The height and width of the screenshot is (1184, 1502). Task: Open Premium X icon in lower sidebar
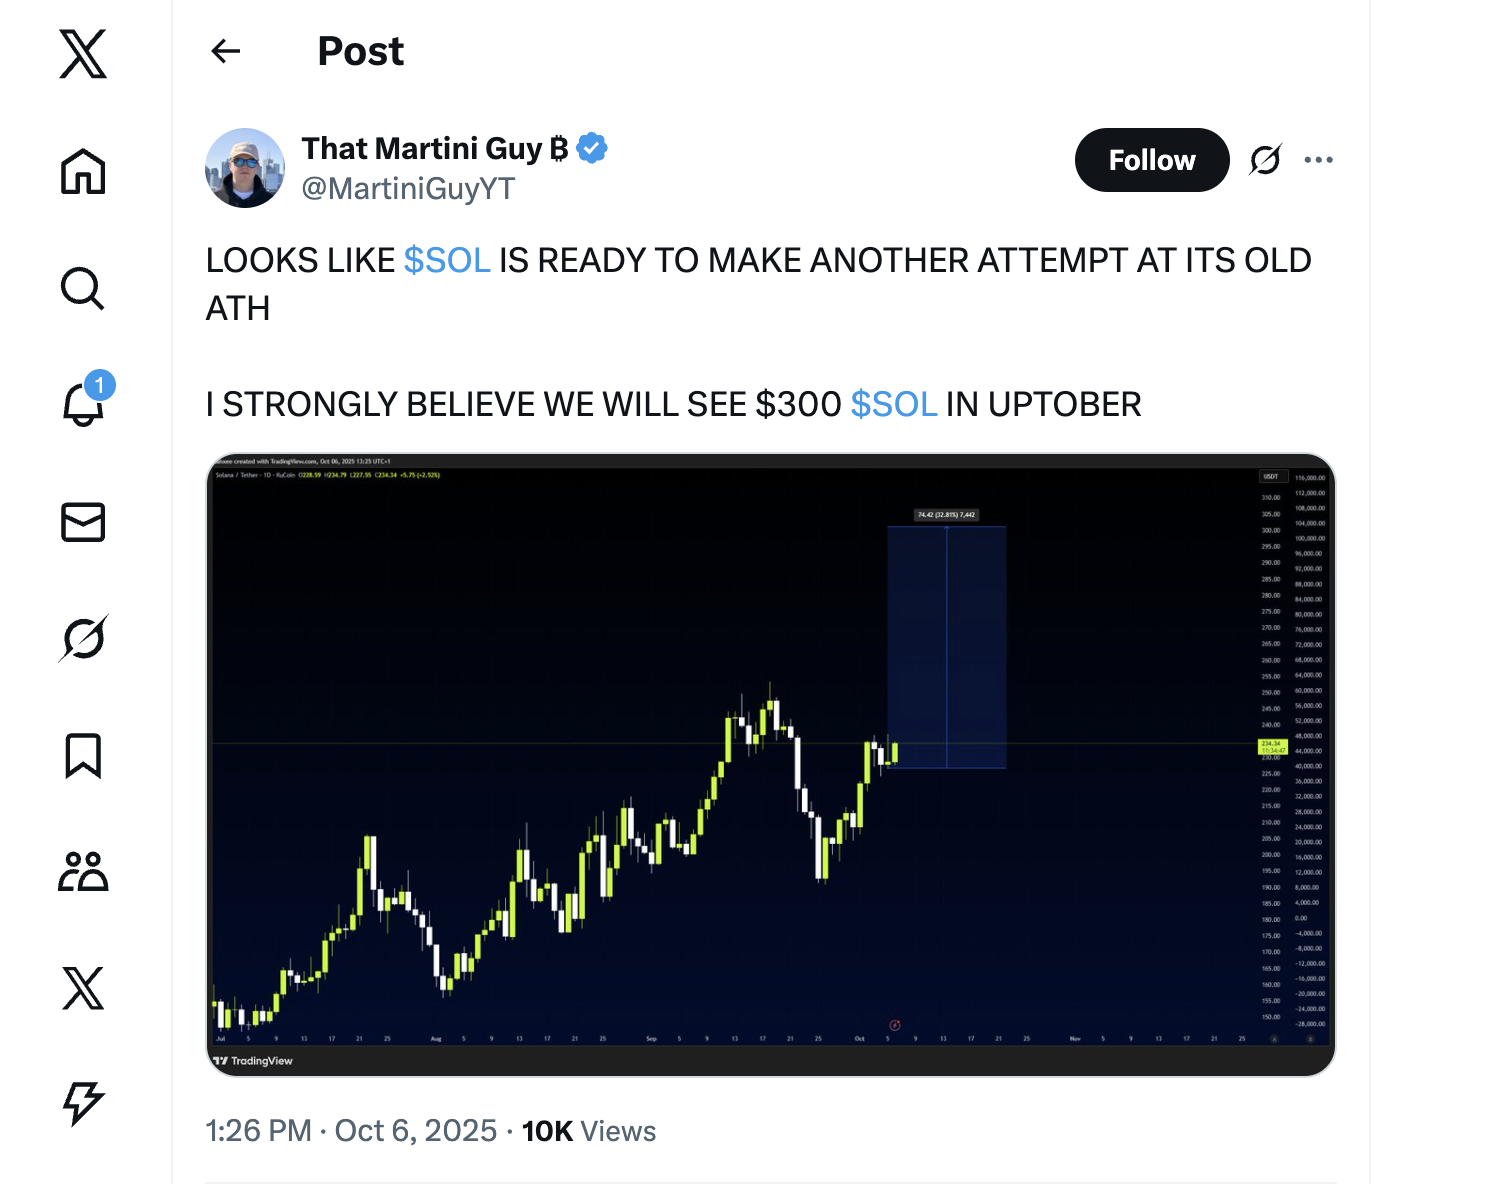click(83, 988)
